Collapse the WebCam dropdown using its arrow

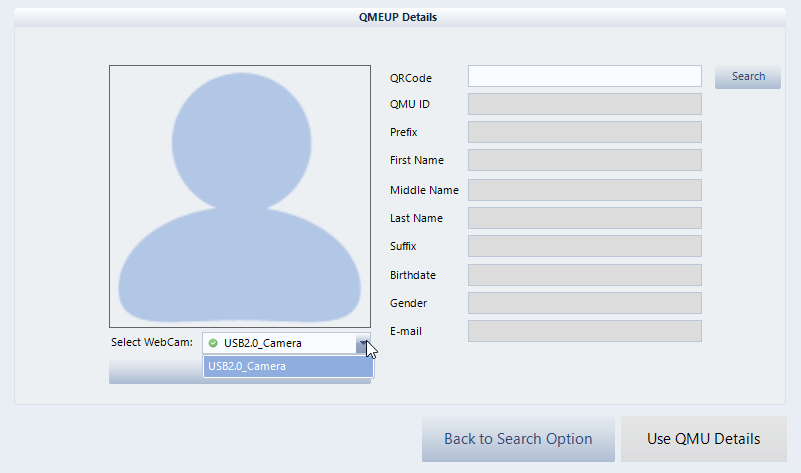tap(363, 343)
